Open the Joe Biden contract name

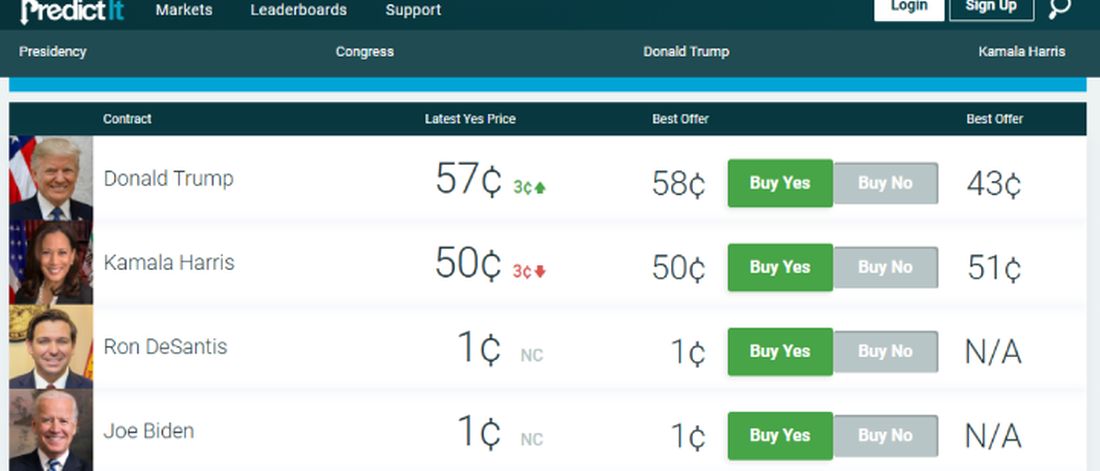point(149,431)
